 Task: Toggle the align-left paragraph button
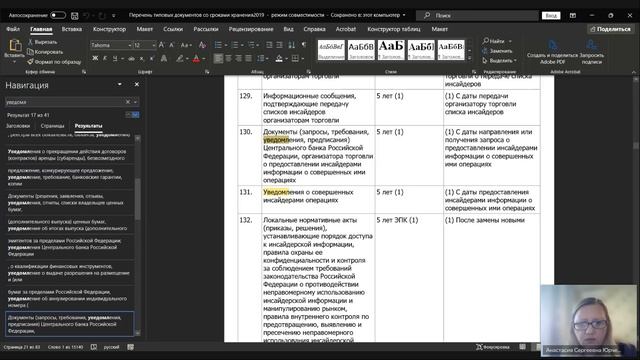click(218, 59)
